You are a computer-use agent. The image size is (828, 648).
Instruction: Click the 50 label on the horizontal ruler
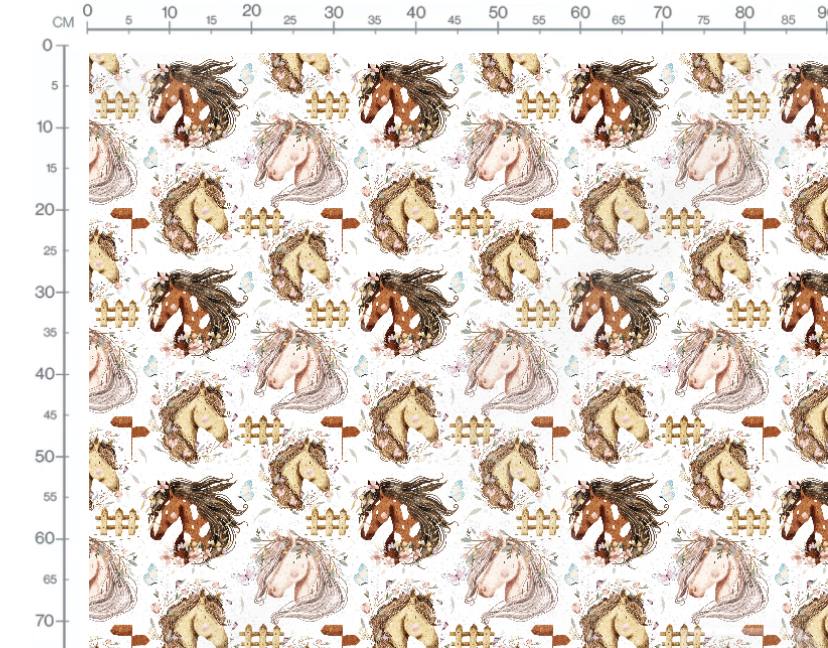(498, 13)
